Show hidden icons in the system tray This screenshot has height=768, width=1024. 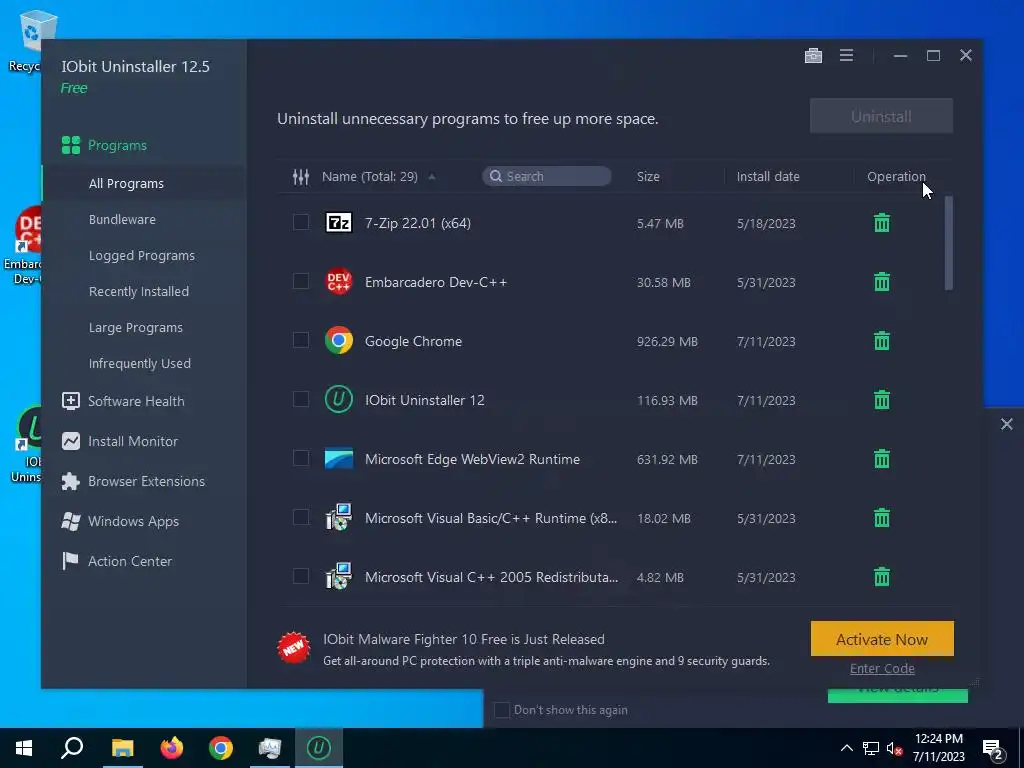tap(846, 748)
